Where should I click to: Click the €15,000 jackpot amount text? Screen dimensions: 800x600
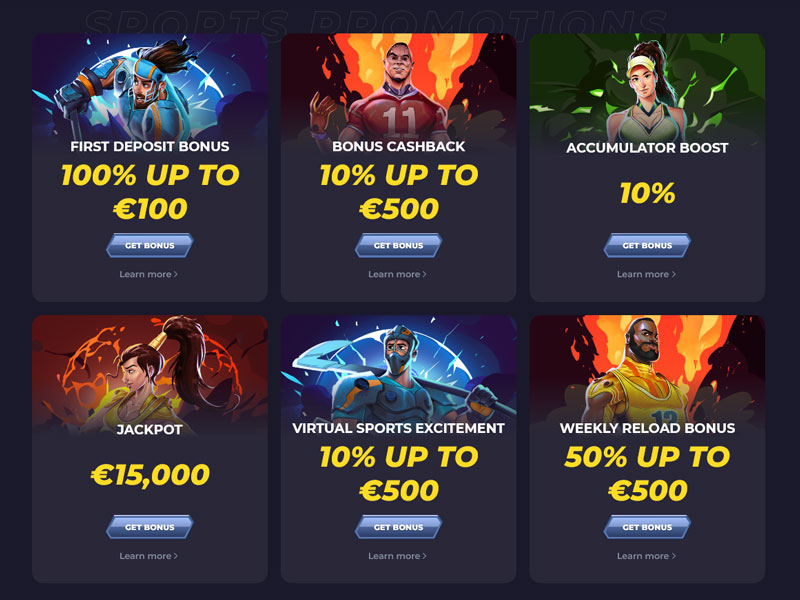pos(150,474)
